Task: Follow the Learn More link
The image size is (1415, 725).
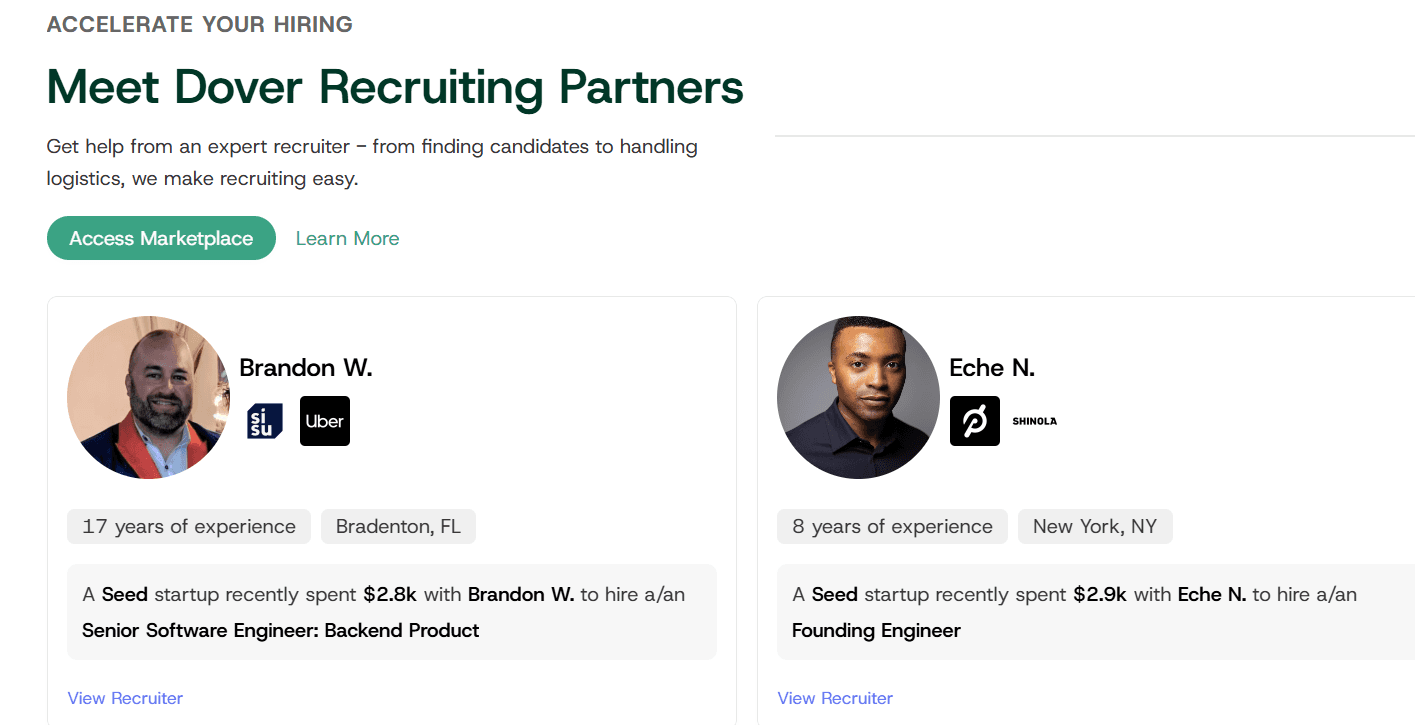Action: coord(347,238)
